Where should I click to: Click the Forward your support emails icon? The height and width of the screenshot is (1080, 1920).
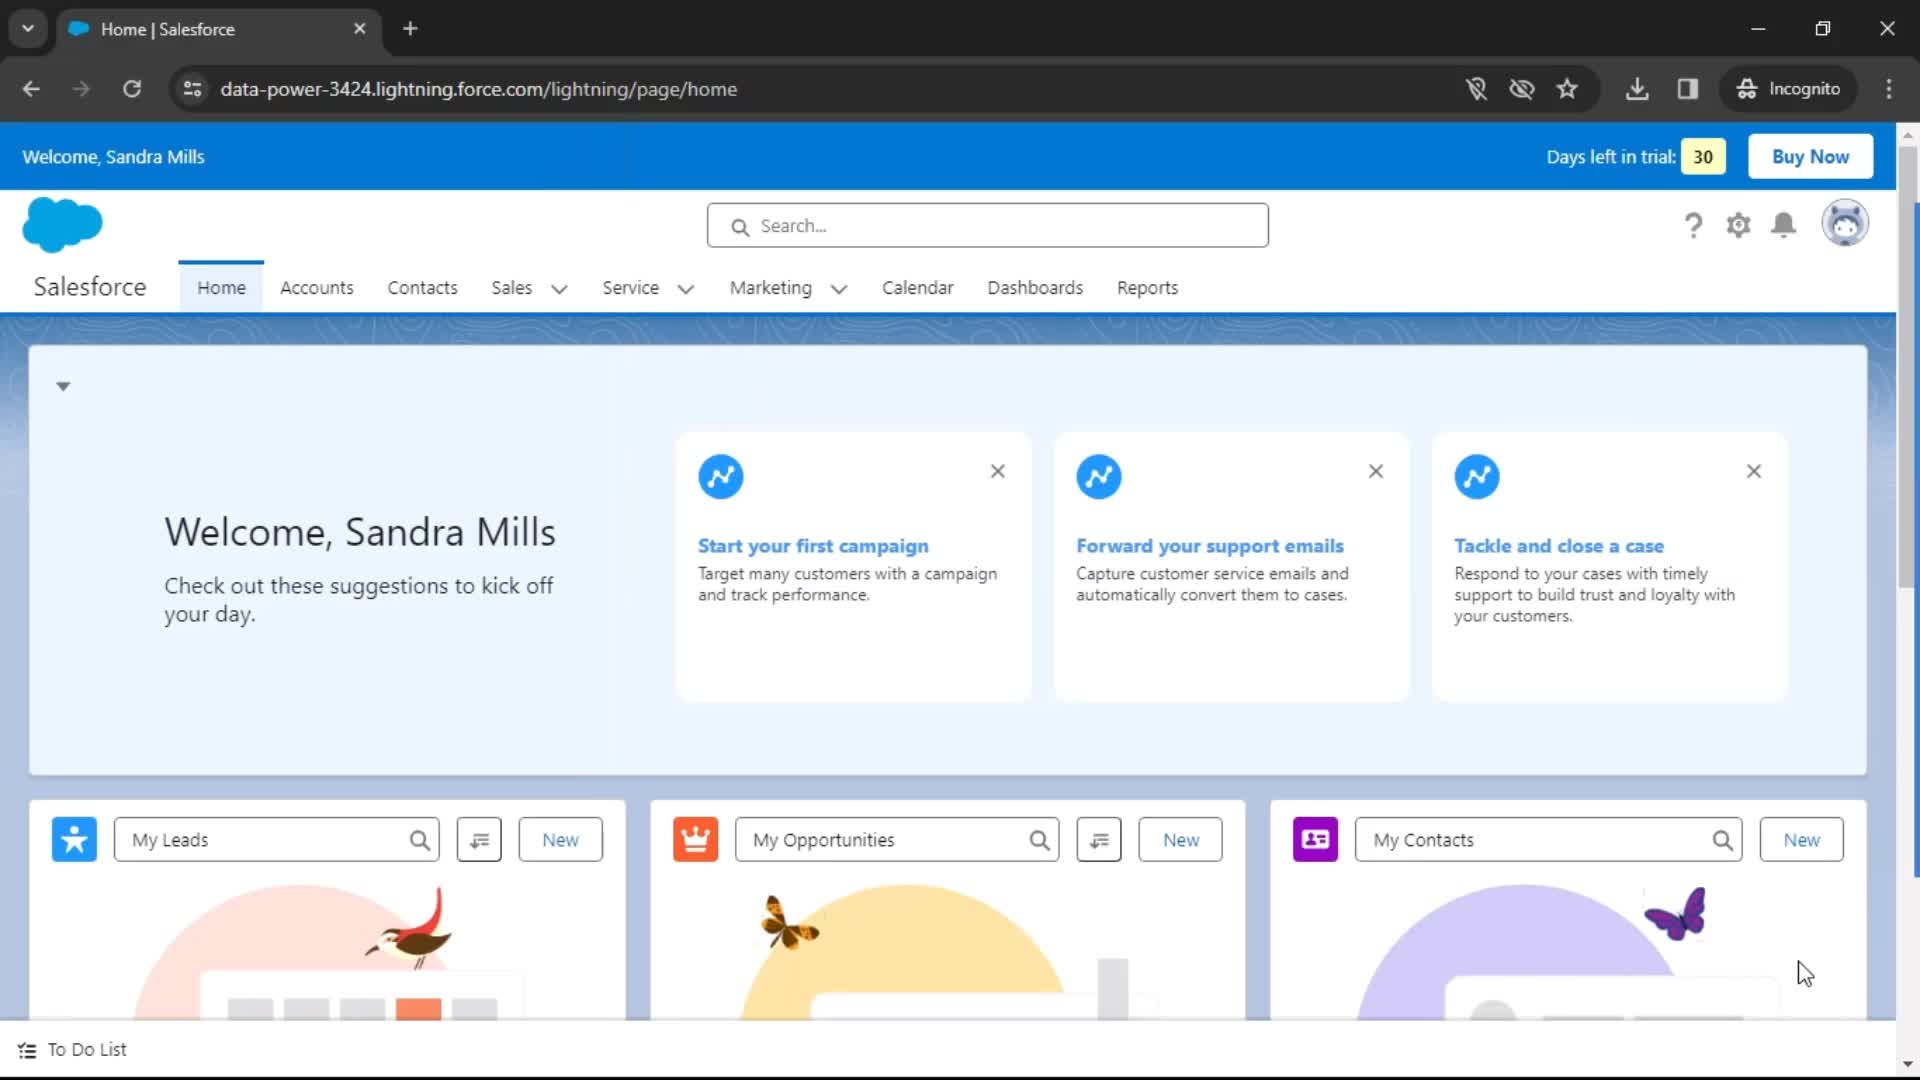pyautogui.click(x=1099, y=477)
